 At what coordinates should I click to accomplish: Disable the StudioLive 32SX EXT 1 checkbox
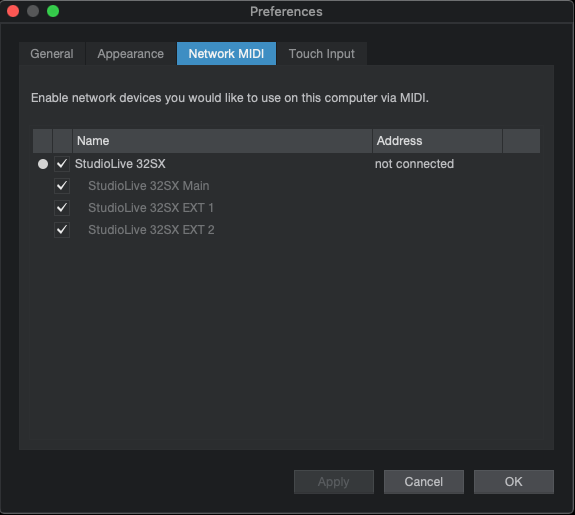[62, 208]
